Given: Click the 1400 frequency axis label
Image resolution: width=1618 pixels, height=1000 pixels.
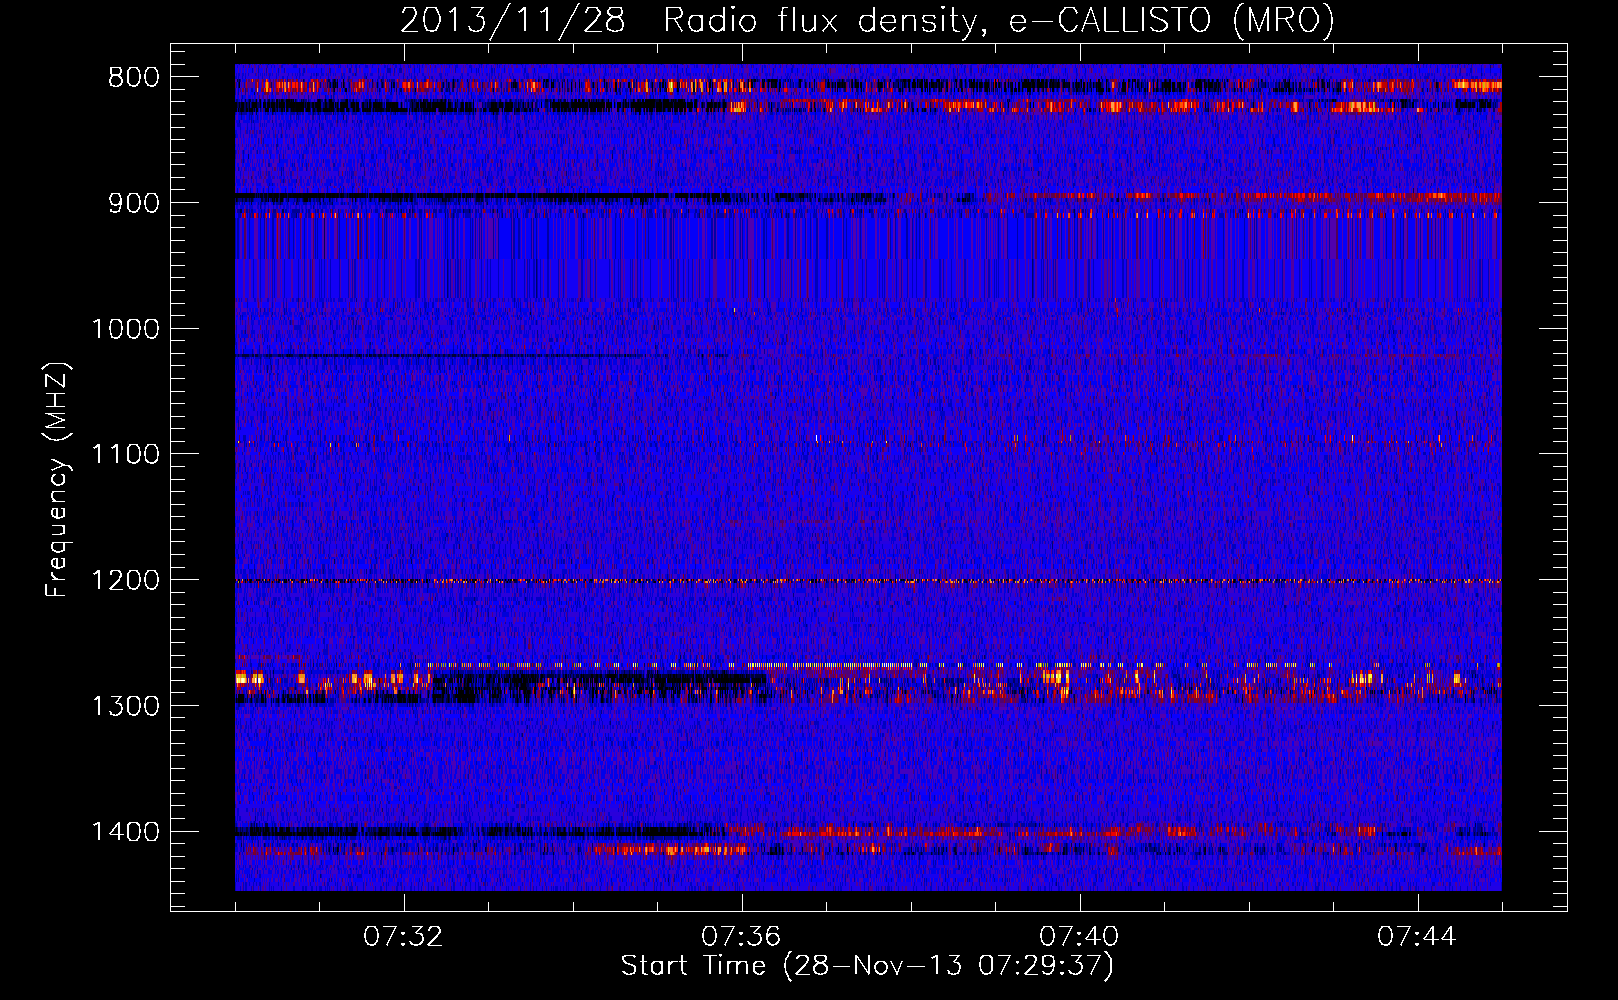Looking at the screenshot, I should click(x=125, y=832).
